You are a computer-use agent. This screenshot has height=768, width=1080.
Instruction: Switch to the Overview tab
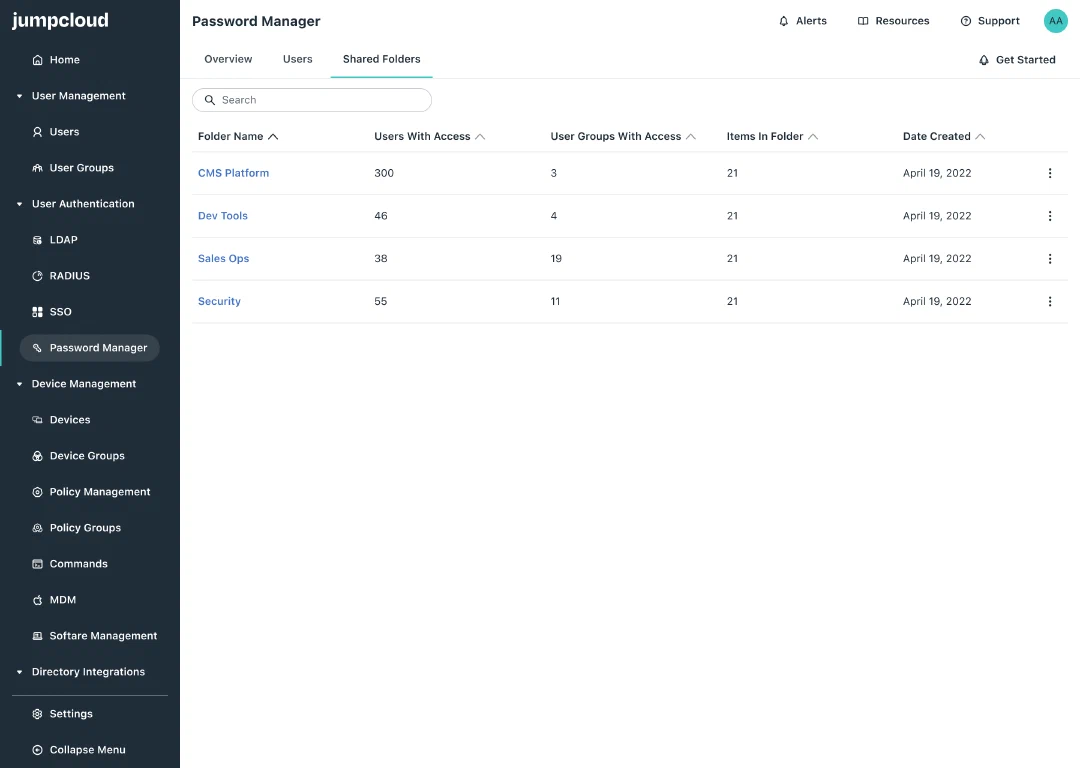click(x=228, y=59)
